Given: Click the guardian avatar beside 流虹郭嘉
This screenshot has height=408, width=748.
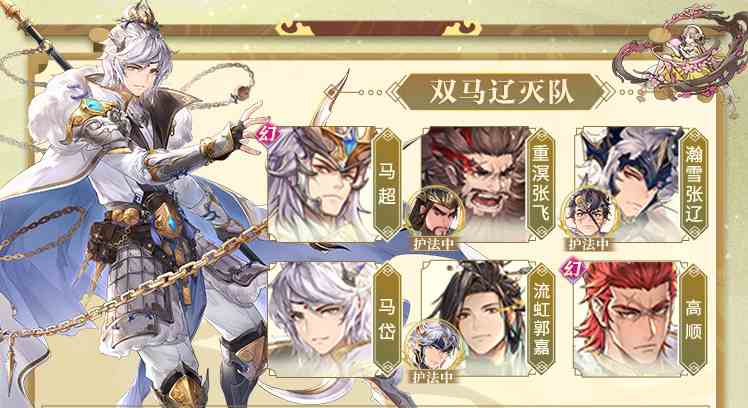Looking at the screenshot, I should tap(433, 345).
